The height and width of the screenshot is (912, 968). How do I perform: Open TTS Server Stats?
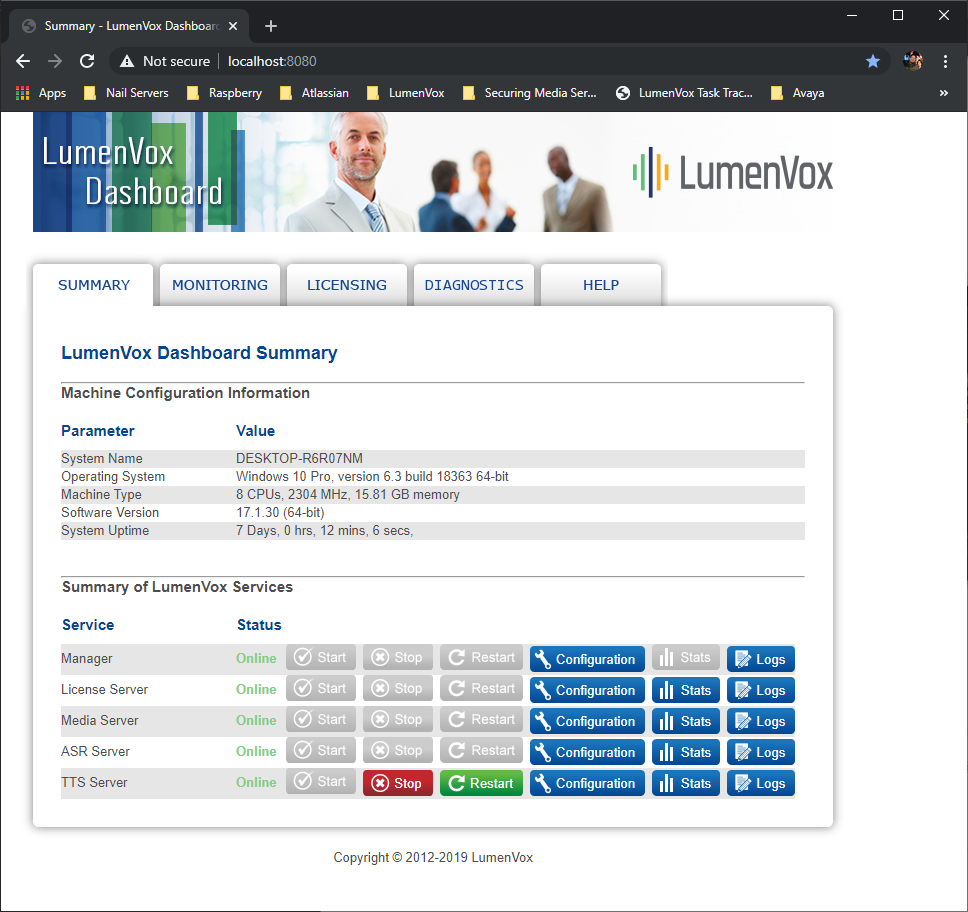[x=685, y=783]
